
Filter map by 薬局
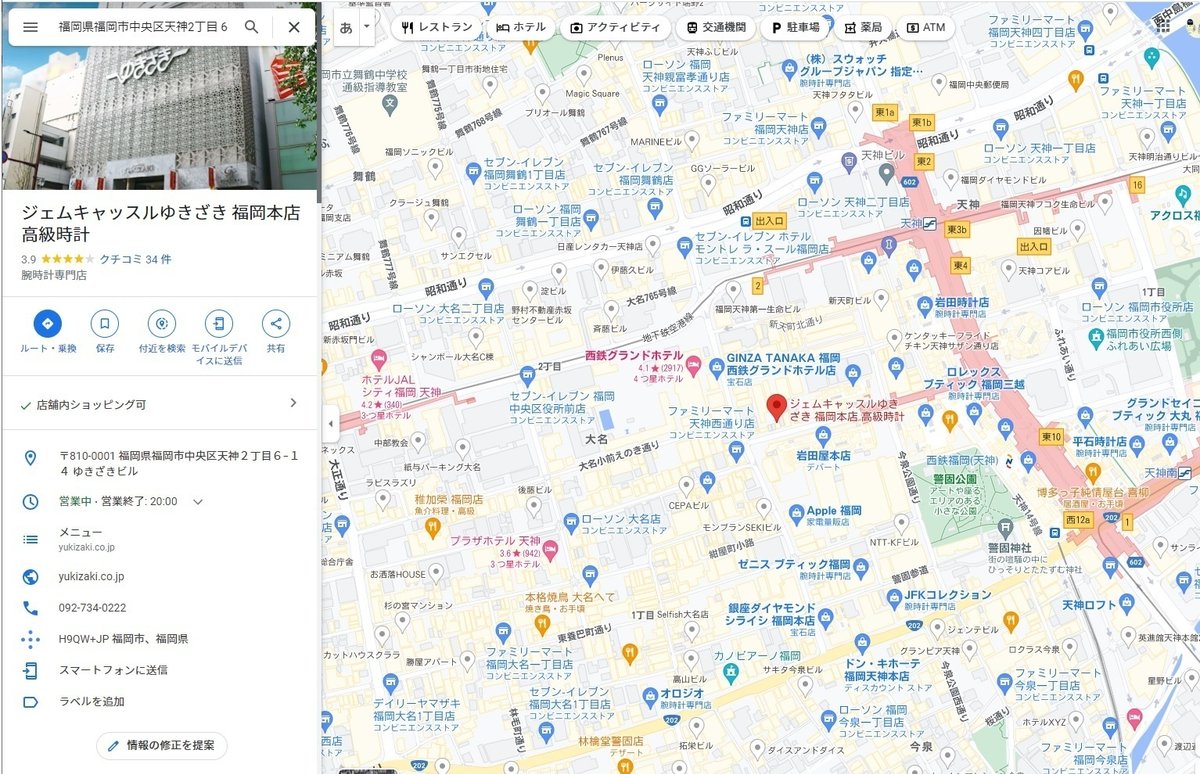click(863, 27)
